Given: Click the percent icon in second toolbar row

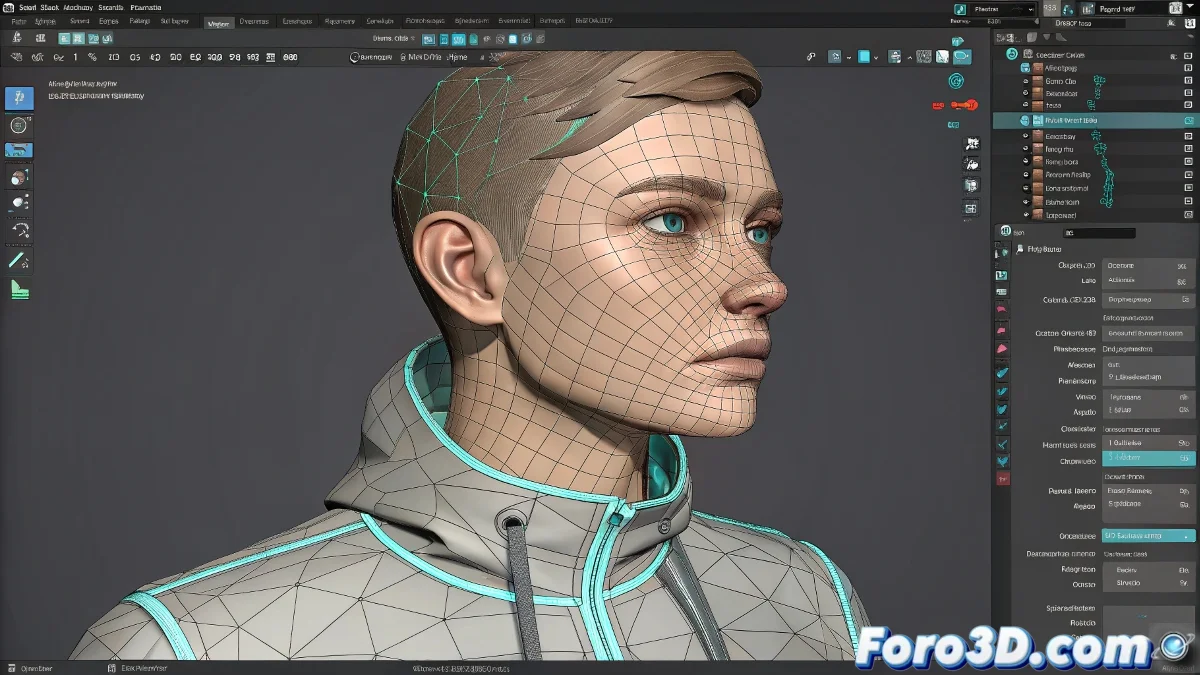Looking at the screenshot, I should 92,58.
